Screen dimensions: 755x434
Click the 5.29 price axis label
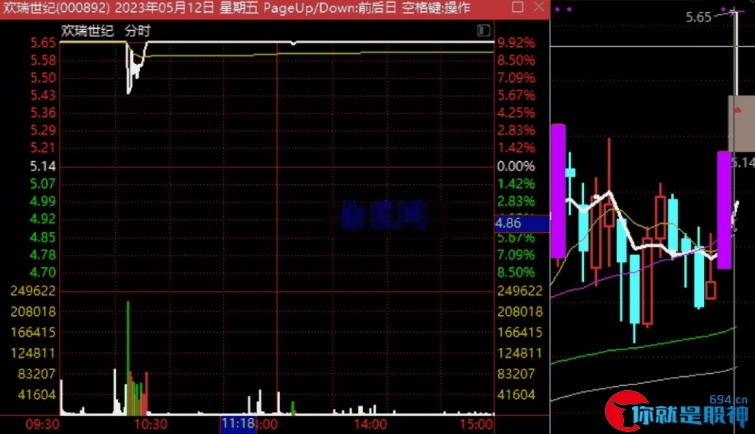[43, 130]
